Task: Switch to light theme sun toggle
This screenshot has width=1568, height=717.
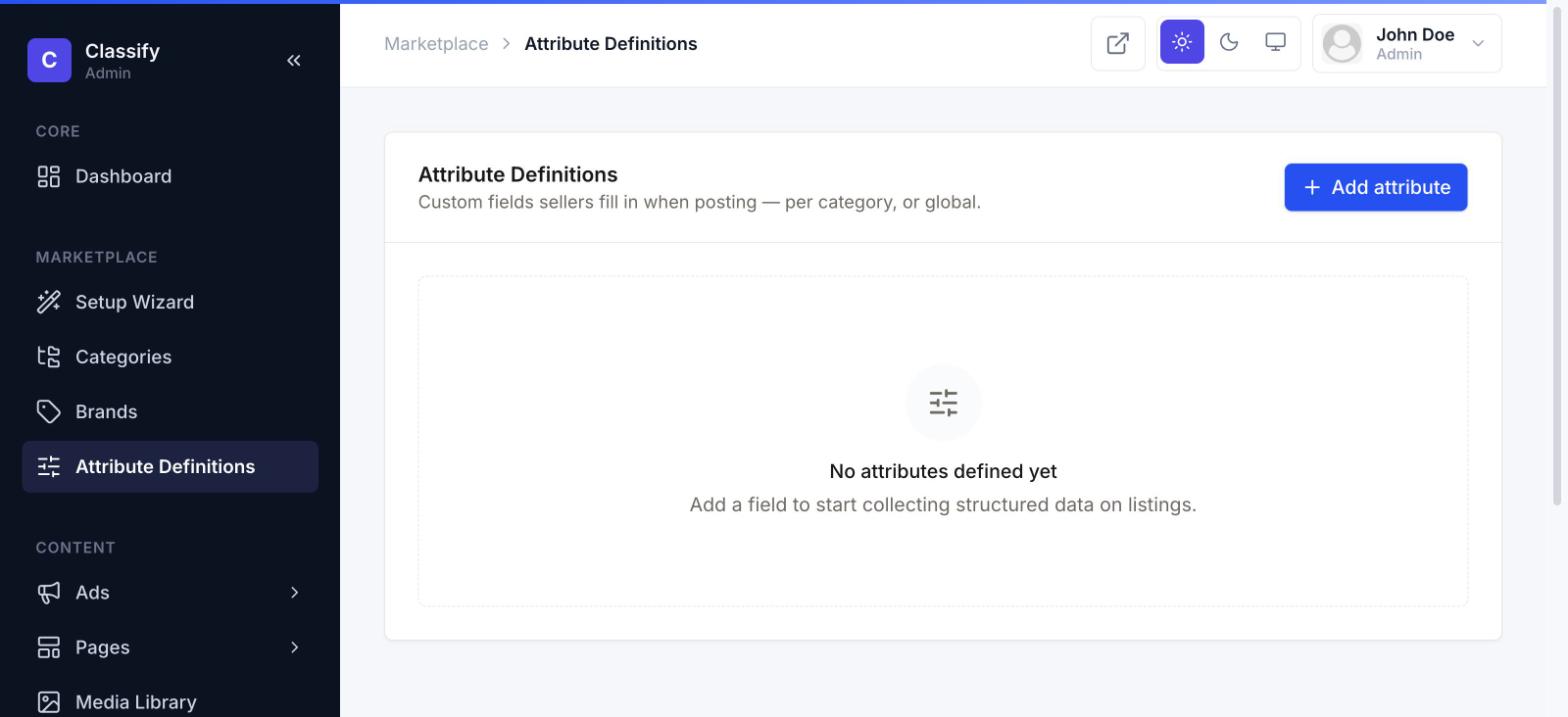Action: 1182,42
